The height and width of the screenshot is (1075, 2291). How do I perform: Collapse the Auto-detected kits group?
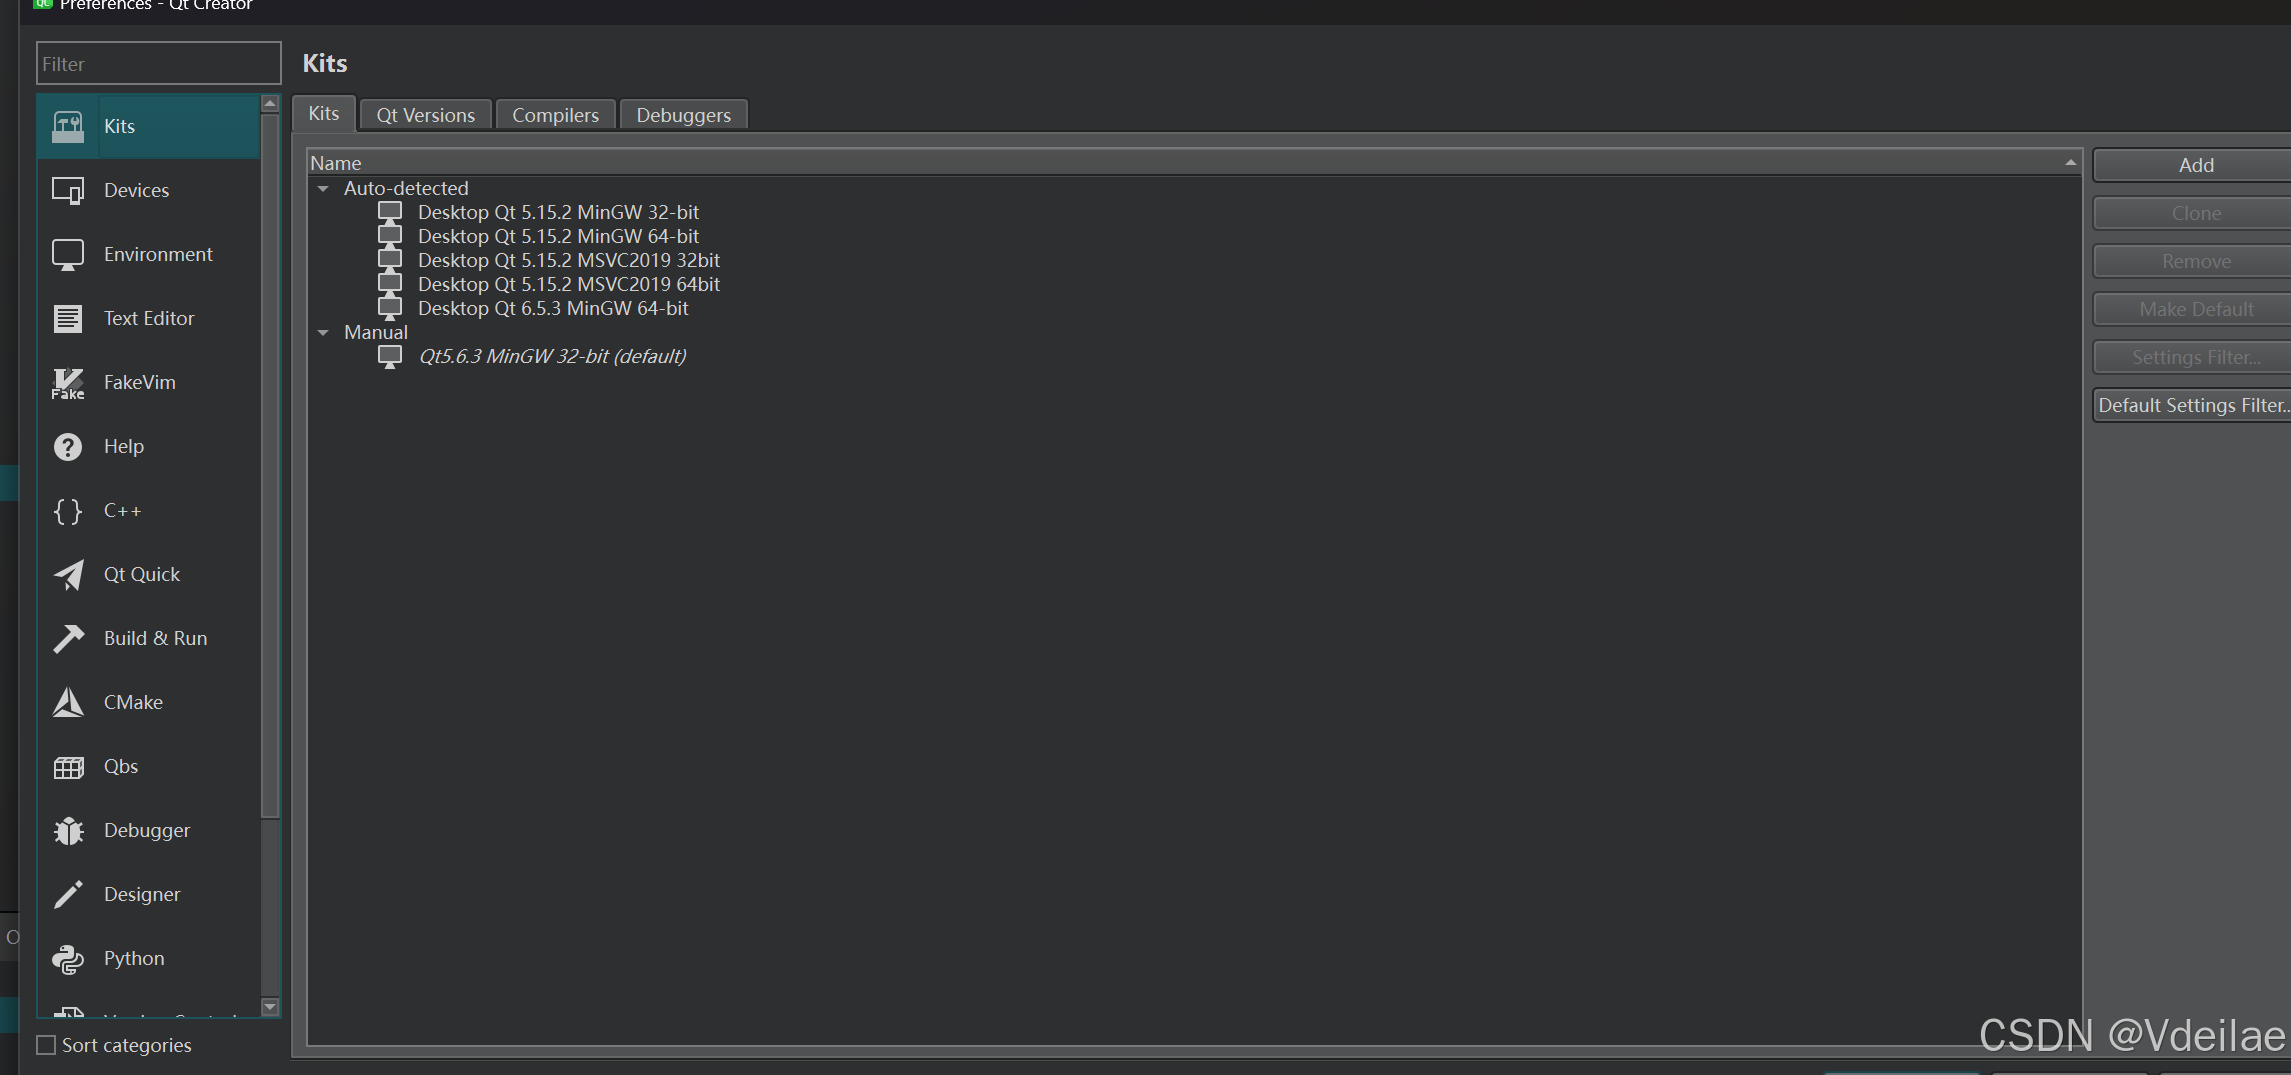pyautogui.click(x=323, y=188)
